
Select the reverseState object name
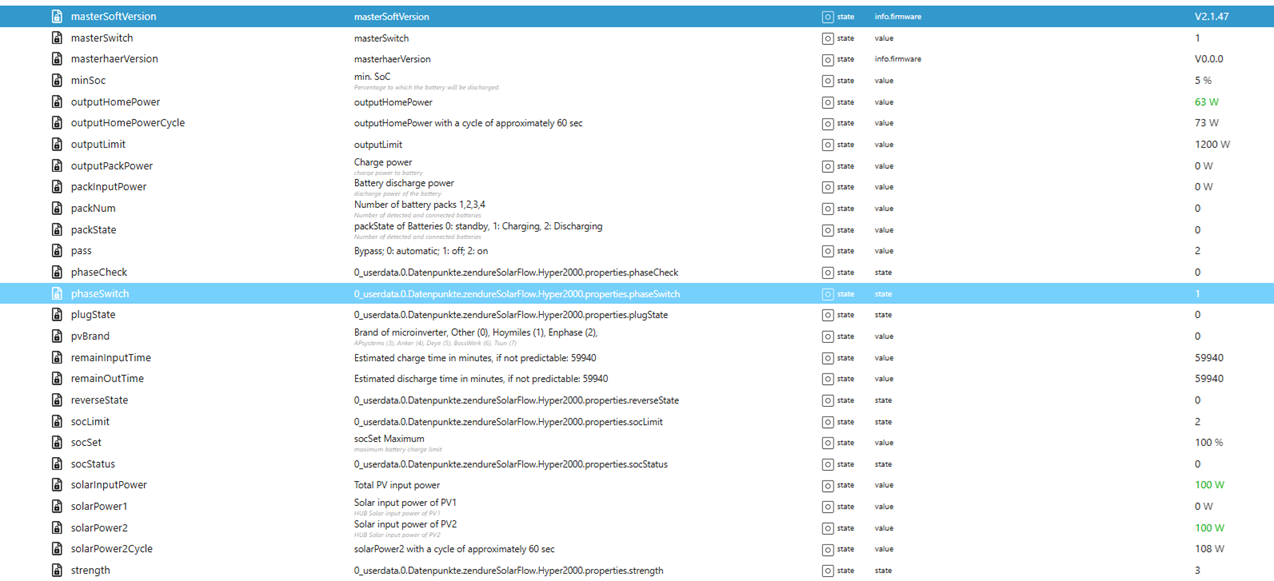pyautogui.click(x=99, y=400)
